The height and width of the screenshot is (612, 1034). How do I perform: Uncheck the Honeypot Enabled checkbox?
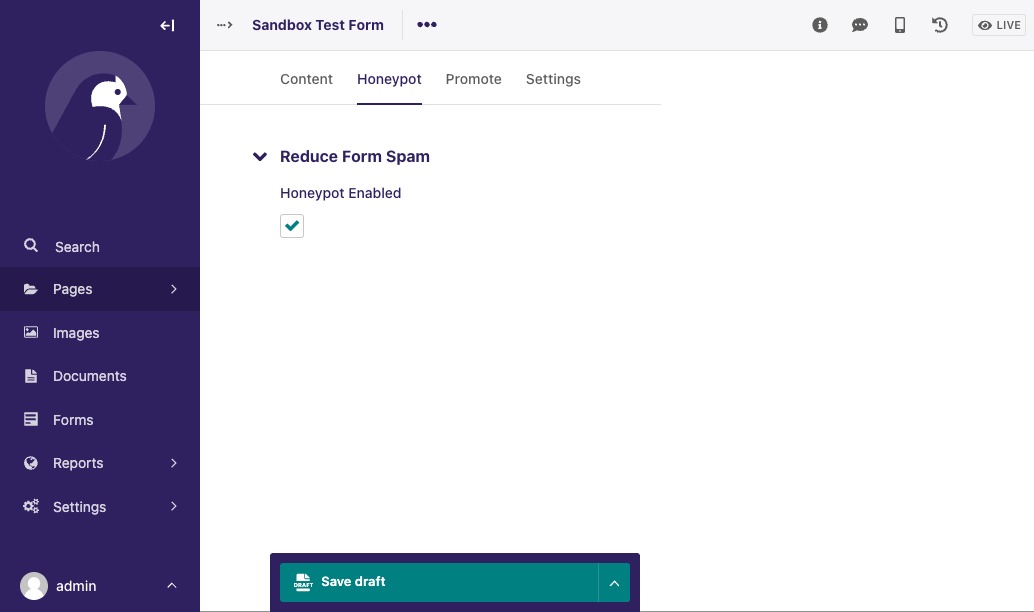pyautogui.click(x=292, y=226)
